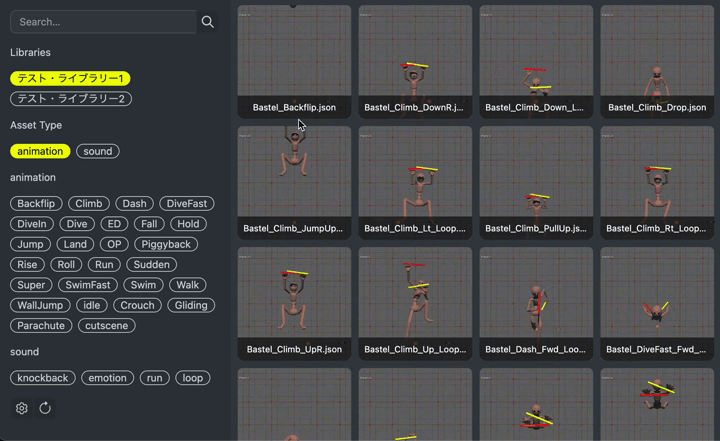Select the emotion sound tag

coord(107,378)
